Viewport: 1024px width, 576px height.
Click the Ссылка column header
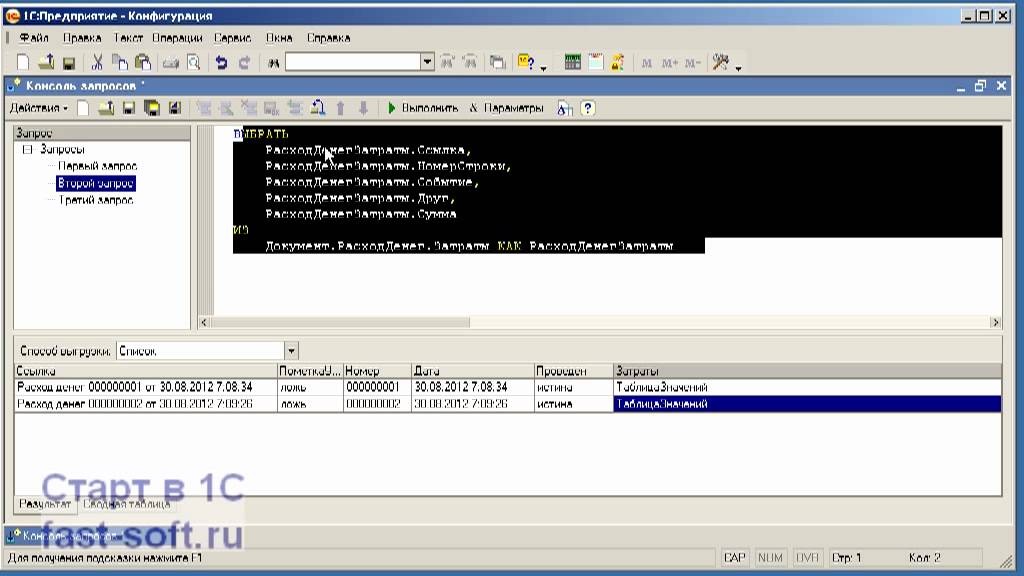pos(146,371)
